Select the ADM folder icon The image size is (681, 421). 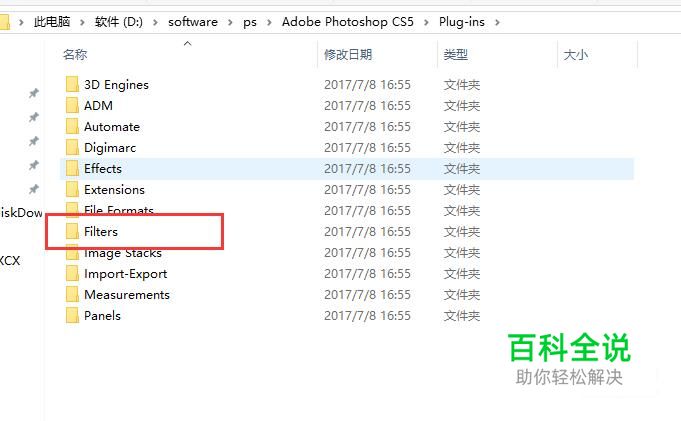coord(72,105)
